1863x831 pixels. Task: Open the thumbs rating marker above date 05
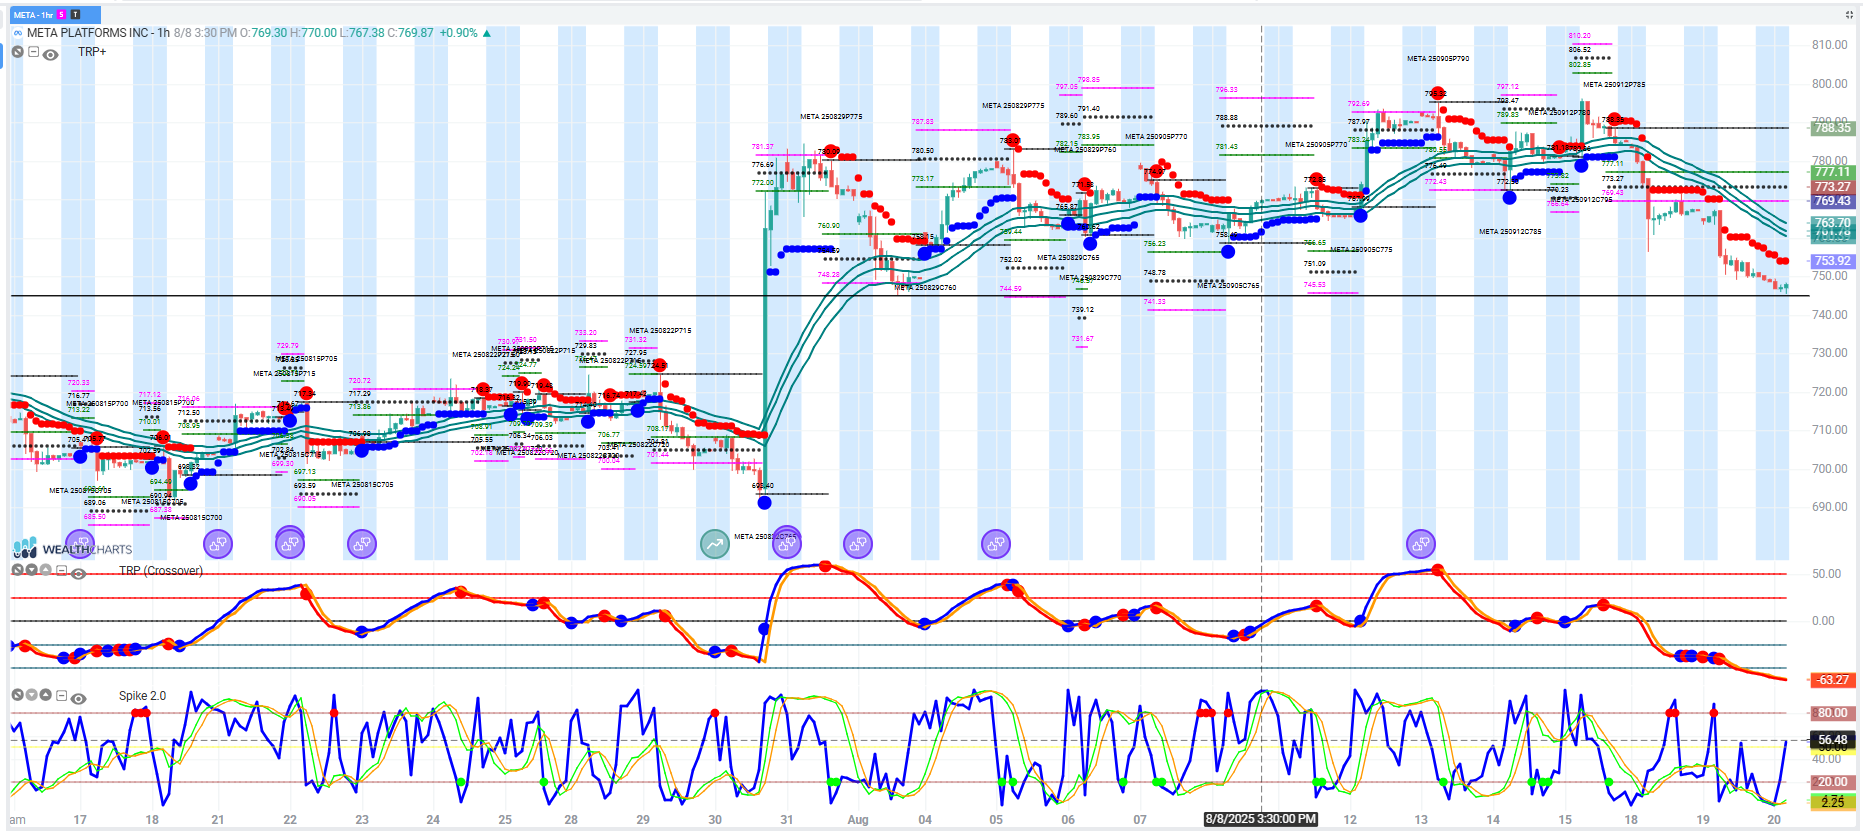pos(996,544)
